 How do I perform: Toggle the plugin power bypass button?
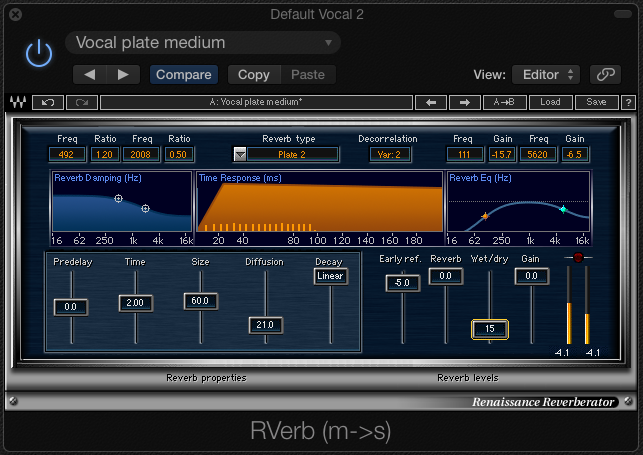pos(39,53)
